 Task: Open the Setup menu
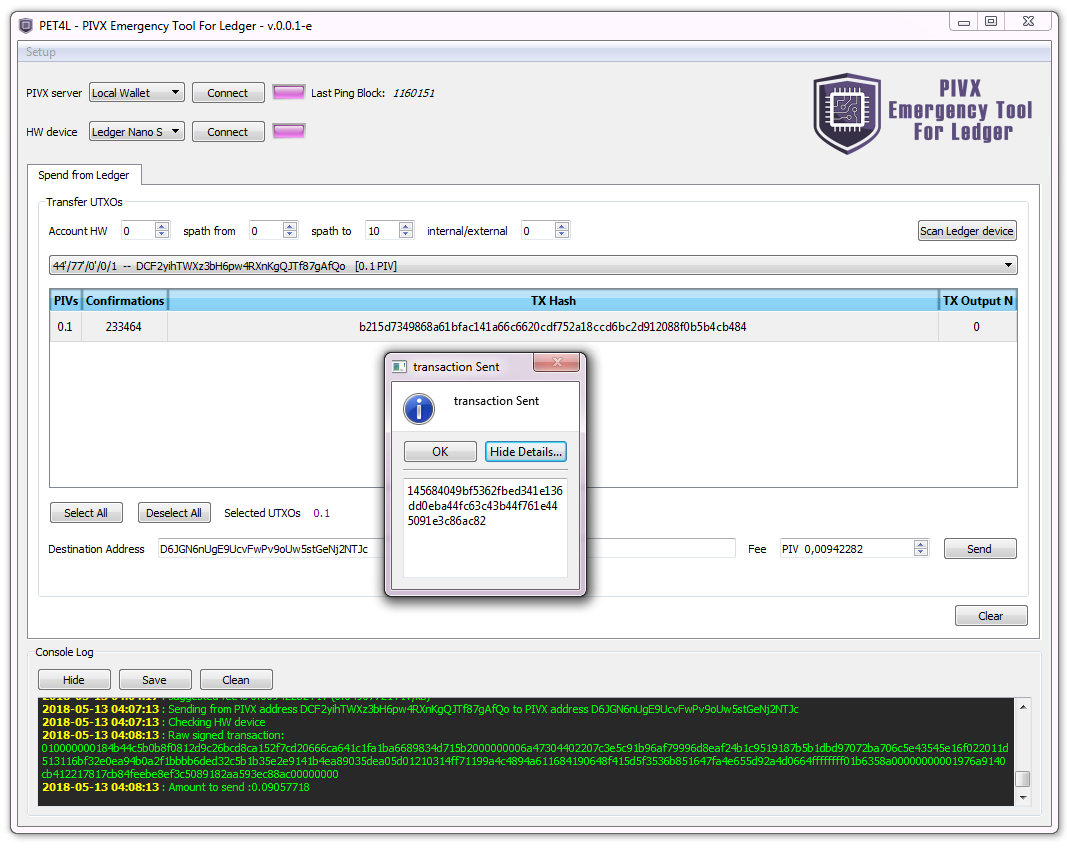point(41,52)
